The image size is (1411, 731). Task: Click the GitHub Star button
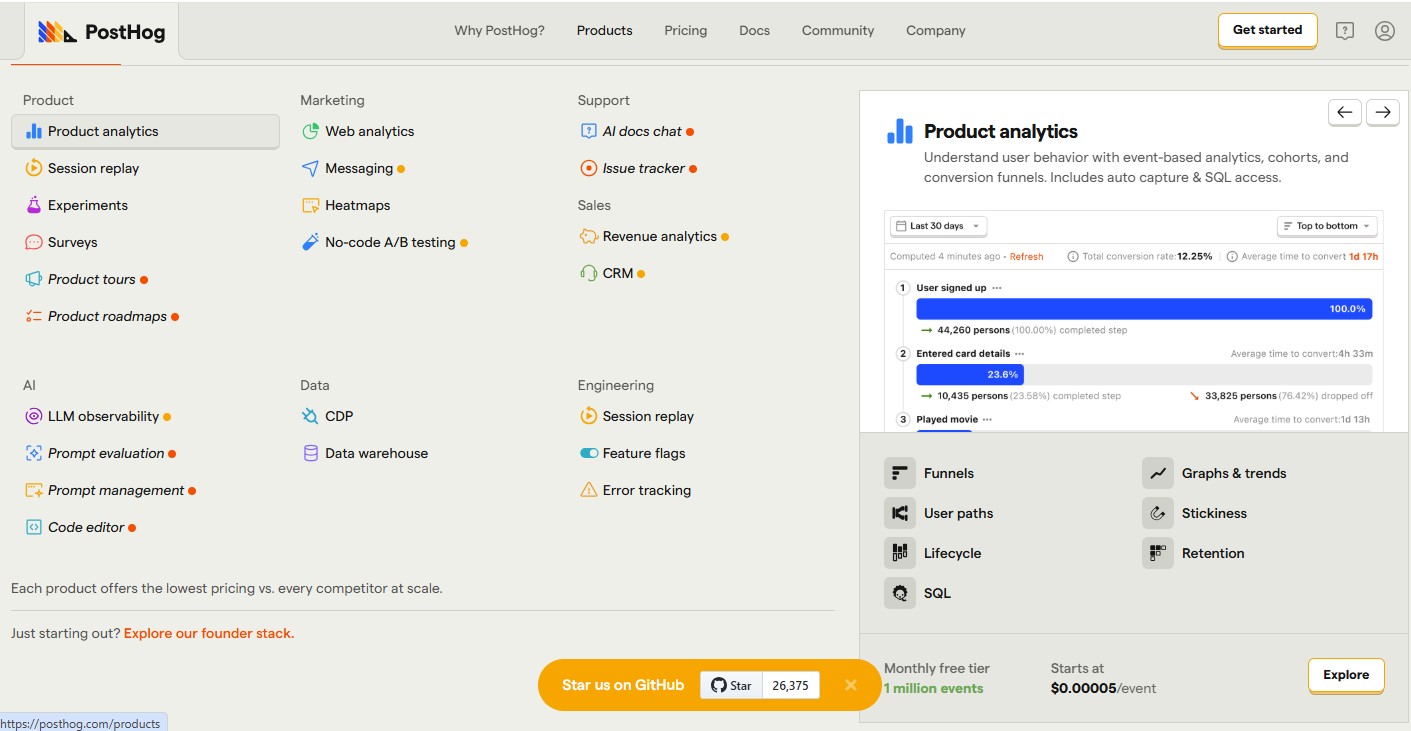731,685
